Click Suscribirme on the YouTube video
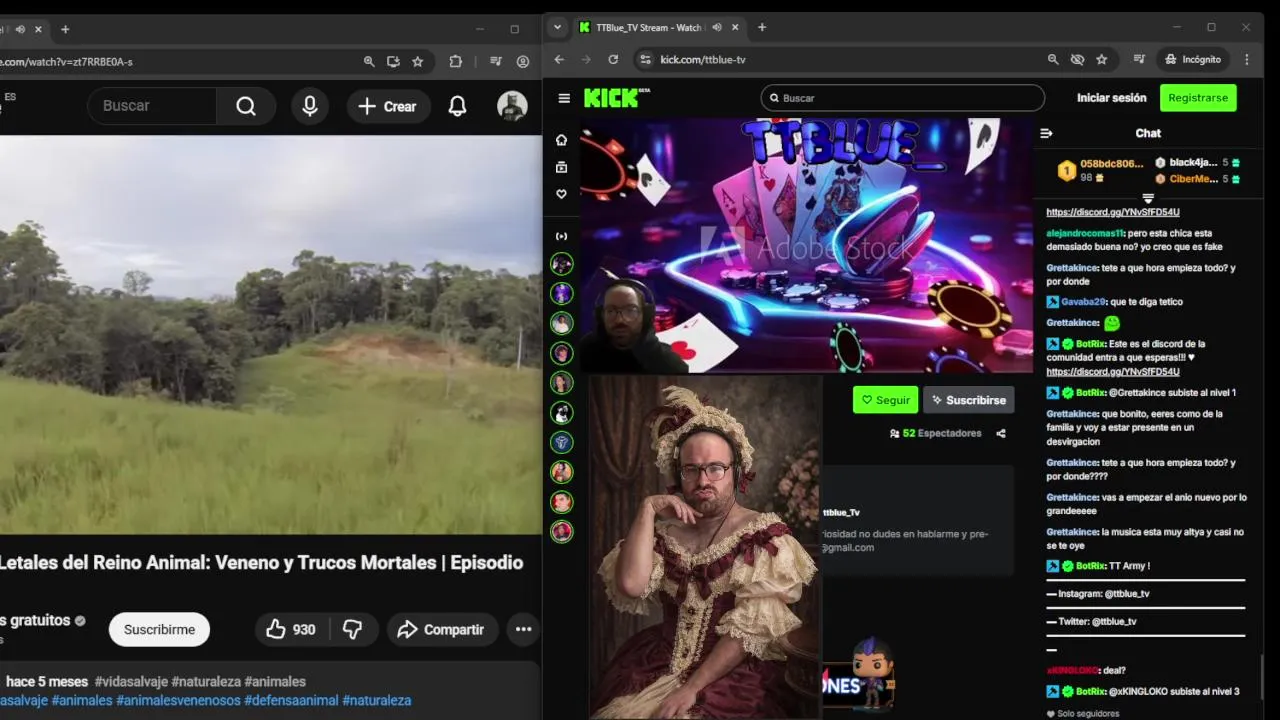The width and height of the screenshot is (1280, 720). (160, 630)
